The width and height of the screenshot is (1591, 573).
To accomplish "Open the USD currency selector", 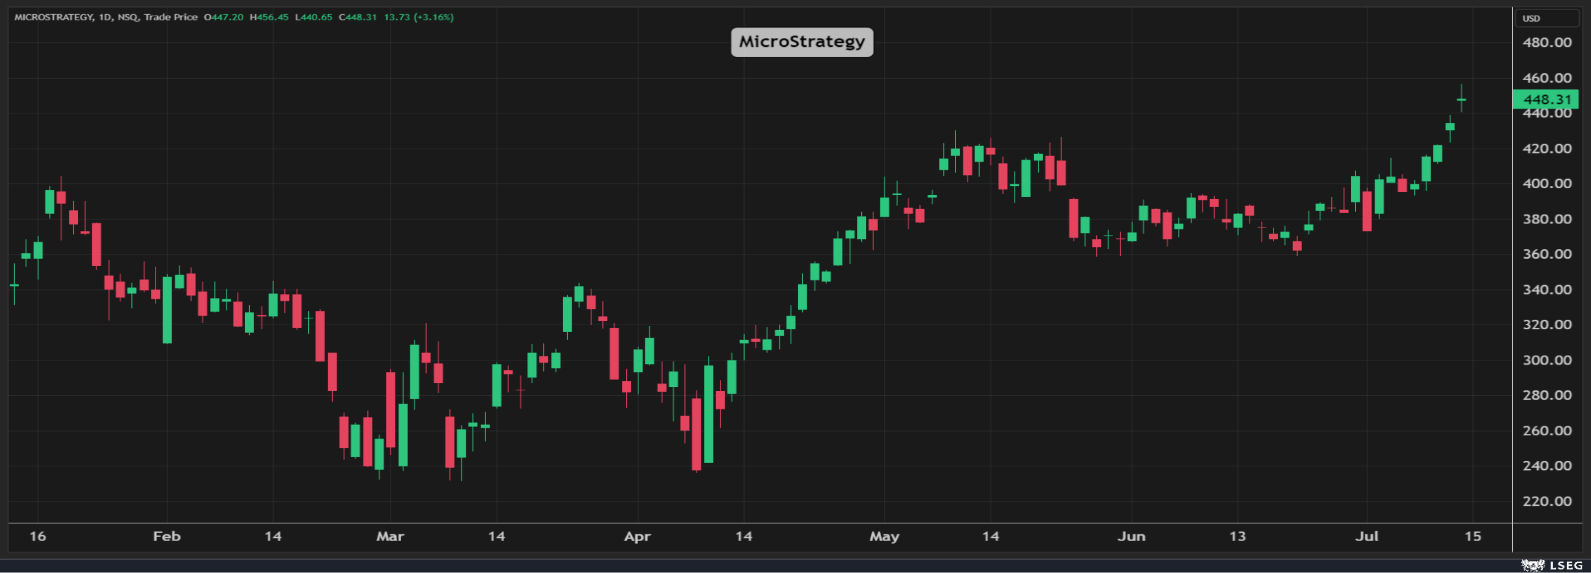I will (1531, 18).
